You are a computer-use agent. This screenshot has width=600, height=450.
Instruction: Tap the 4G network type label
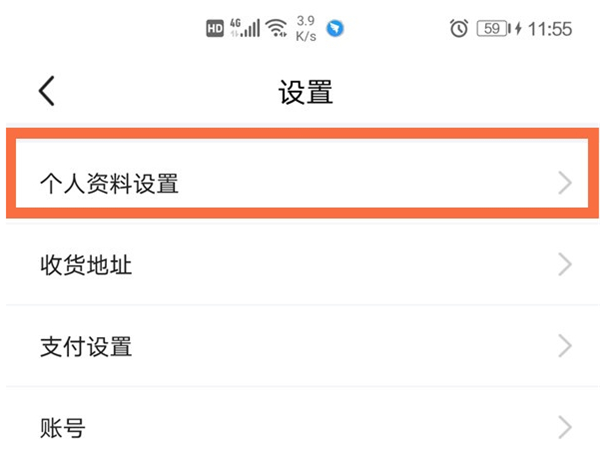click(237, 23)
